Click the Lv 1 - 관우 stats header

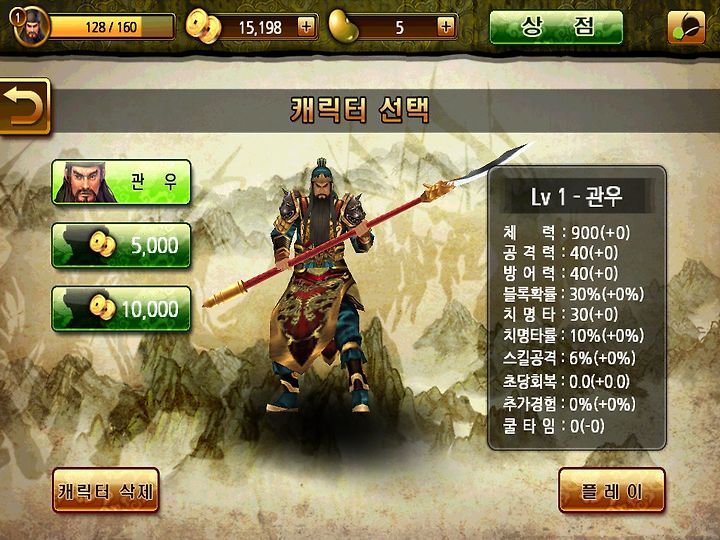[x=577, y=196]
